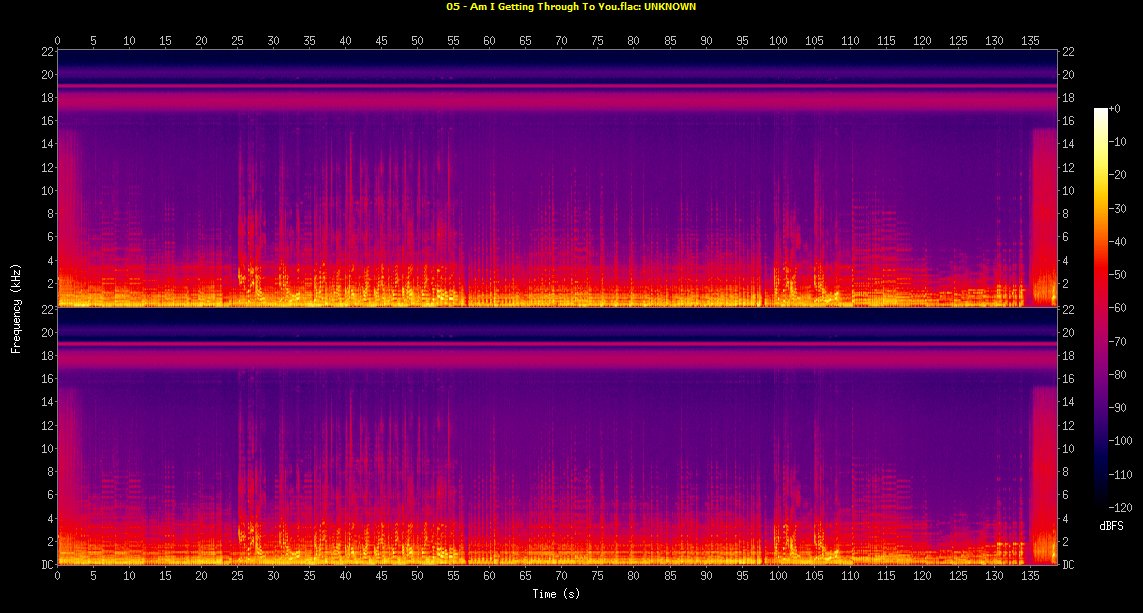Click the "70" tick on the bottom time axis
1143x613 pixels.
(561, 575)
